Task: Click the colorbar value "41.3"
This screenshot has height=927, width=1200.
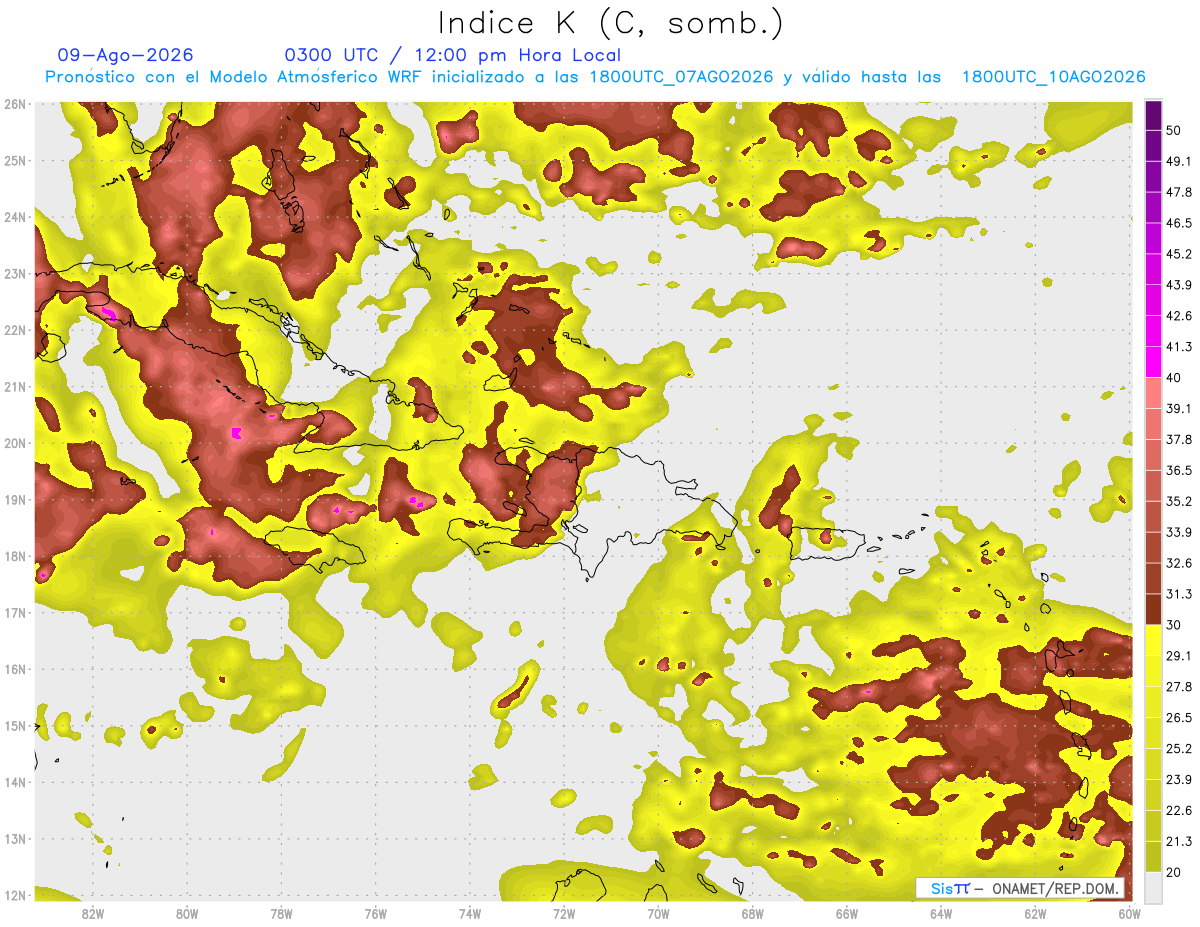Action: coord(1178,347)
